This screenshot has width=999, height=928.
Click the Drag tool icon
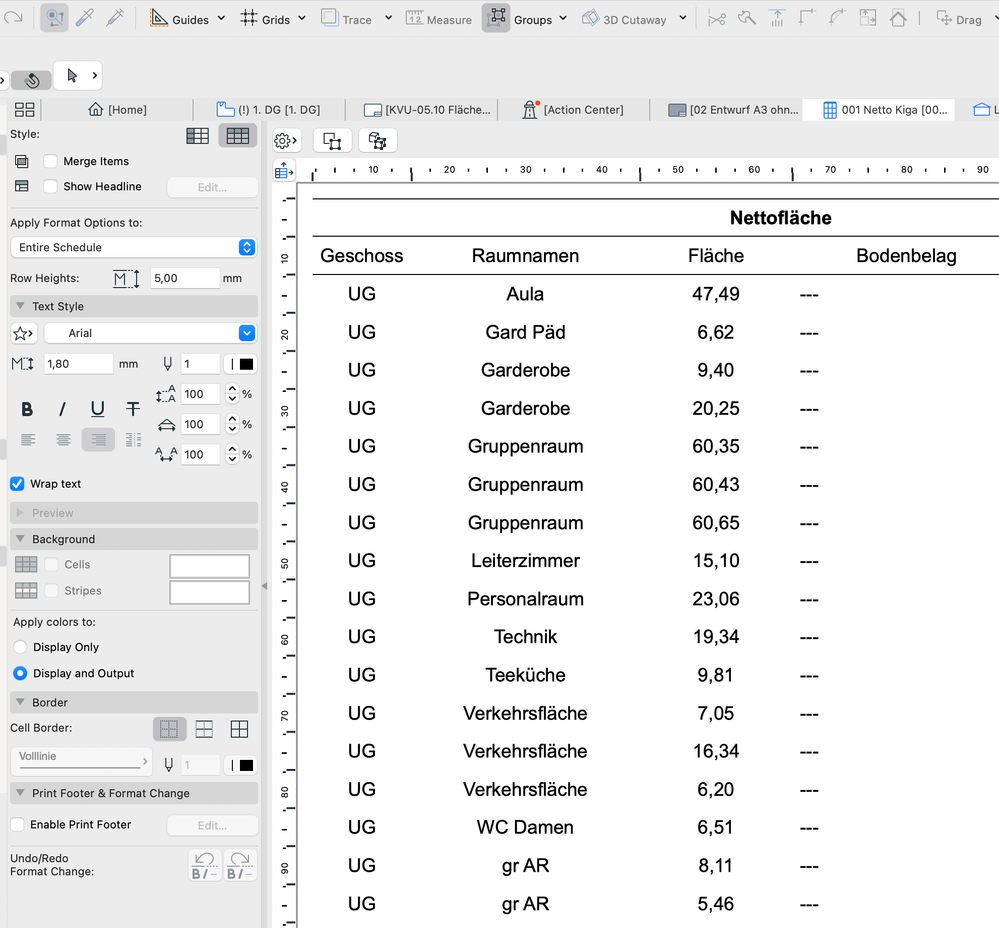[944, 18]
